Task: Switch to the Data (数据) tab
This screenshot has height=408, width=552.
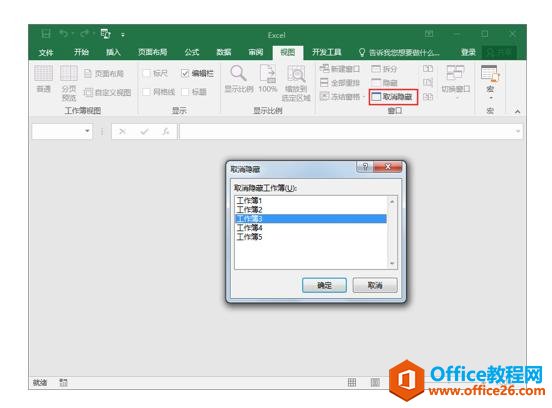Action: (x=224, y=52)
